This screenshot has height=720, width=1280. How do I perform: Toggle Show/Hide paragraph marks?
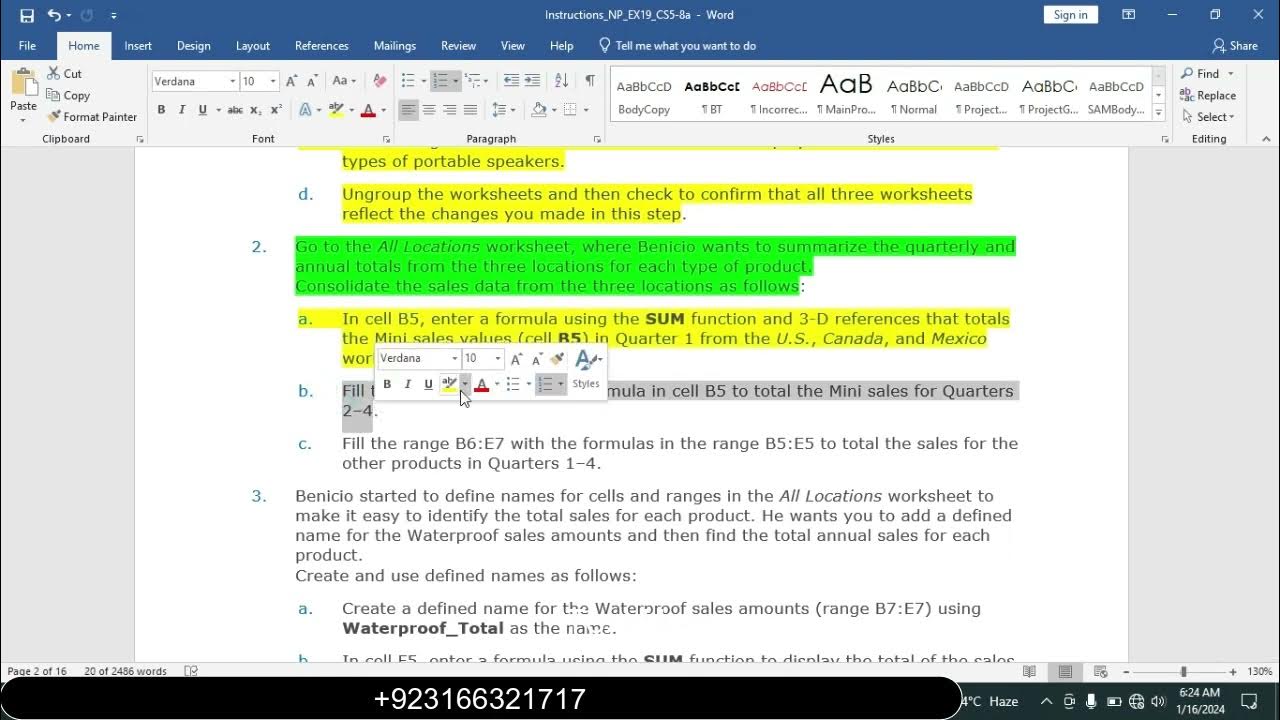pos(590,81)
